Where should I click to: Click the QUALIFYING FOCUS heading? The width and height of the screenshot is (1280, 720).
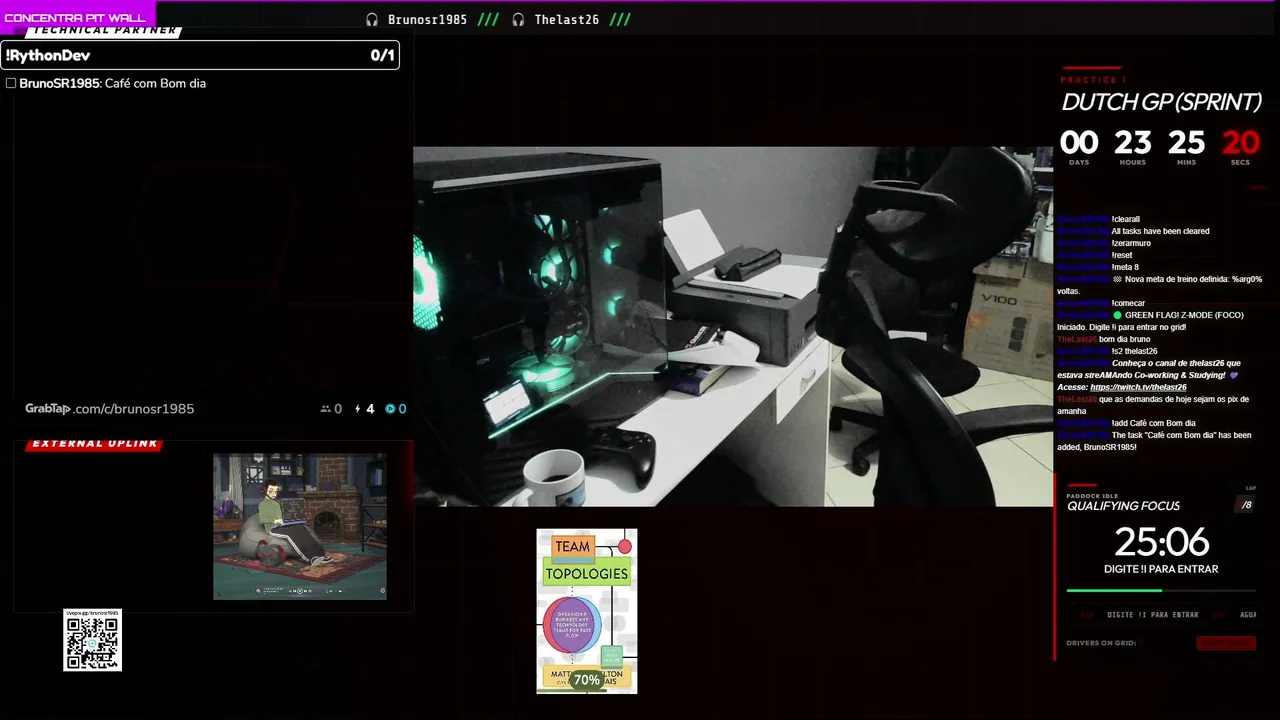coord(1123,506)
